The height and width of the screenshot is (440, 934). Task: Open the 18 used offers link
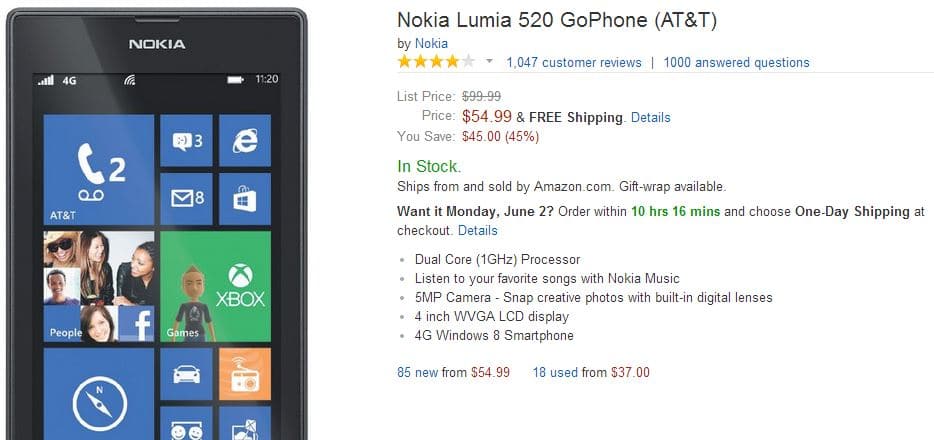coord(555,373)
